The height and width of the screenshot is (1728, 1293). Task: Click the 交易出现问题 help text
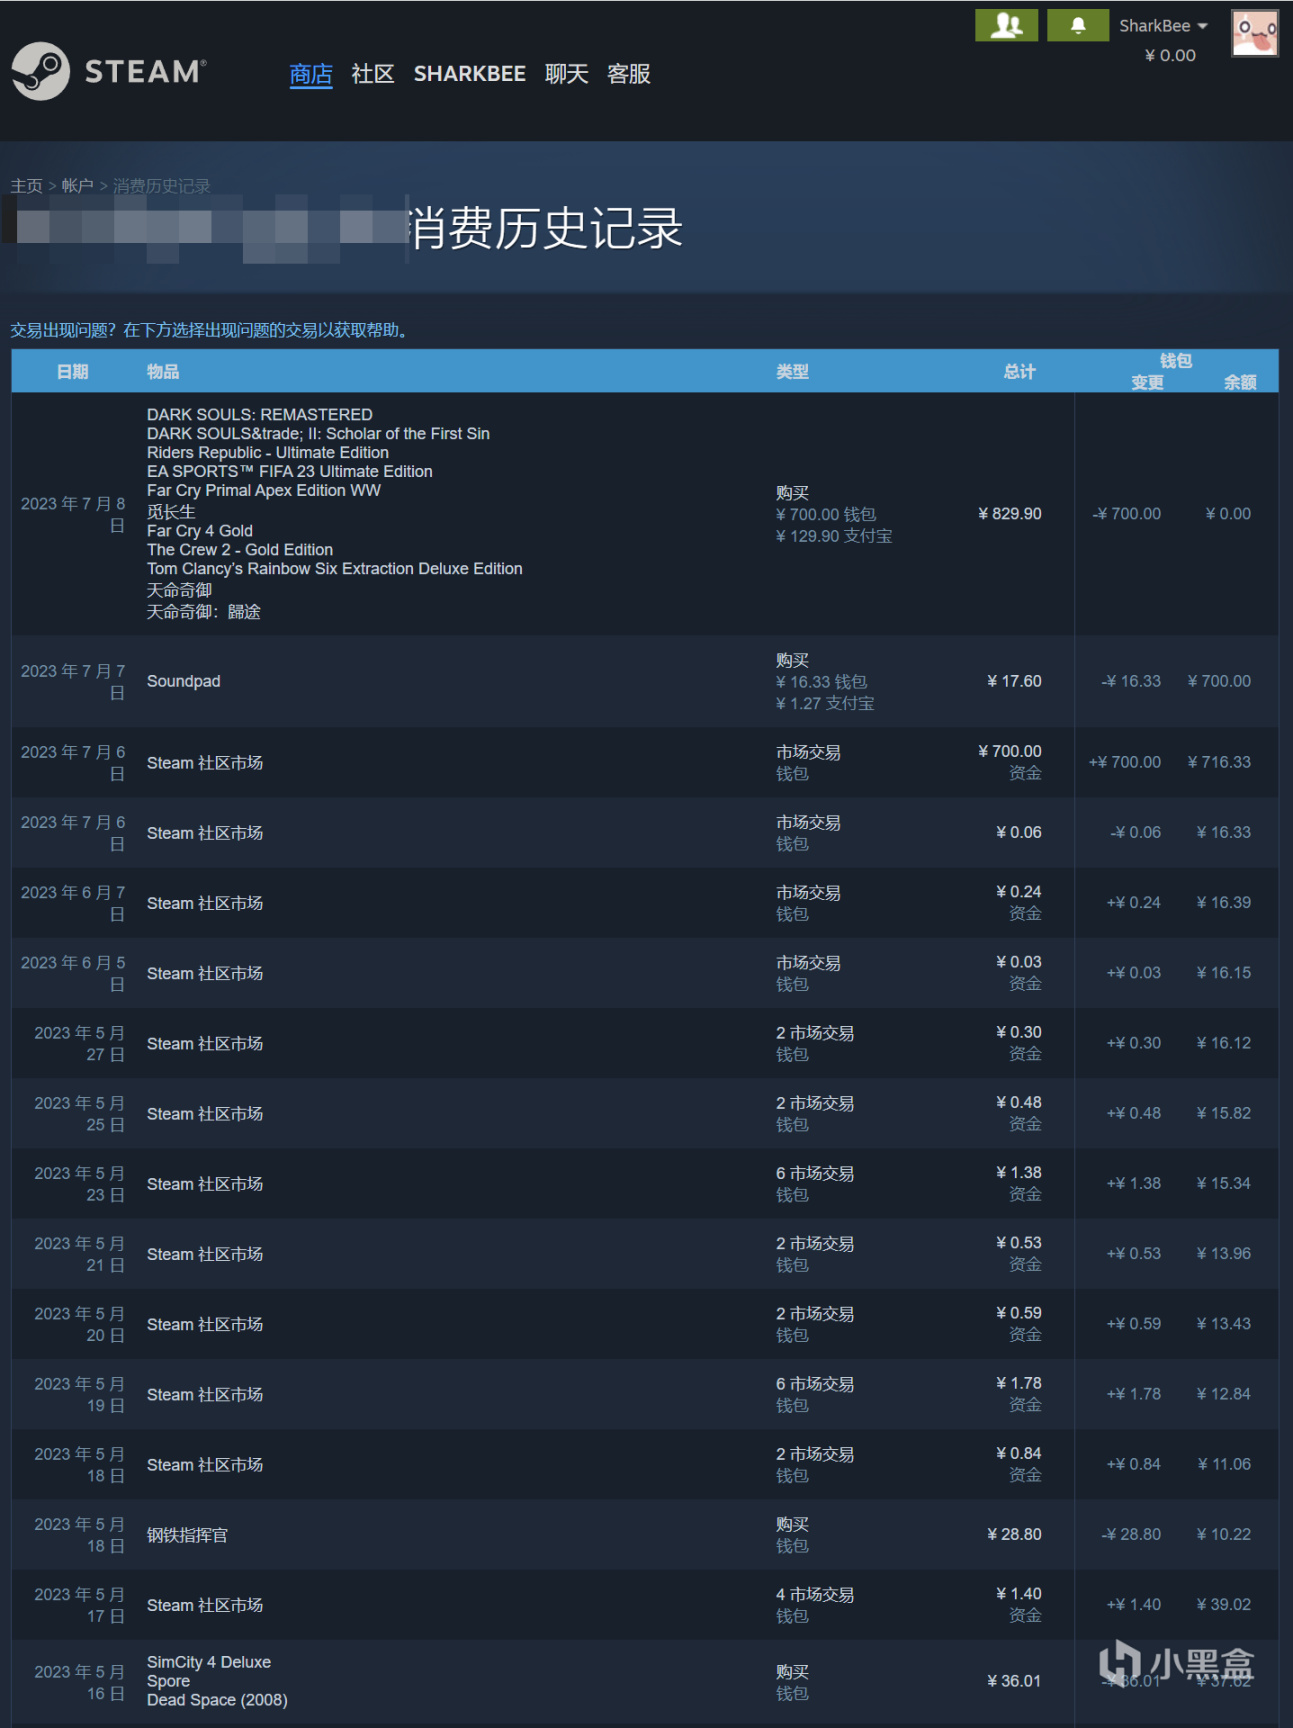(x=210, y=330)
